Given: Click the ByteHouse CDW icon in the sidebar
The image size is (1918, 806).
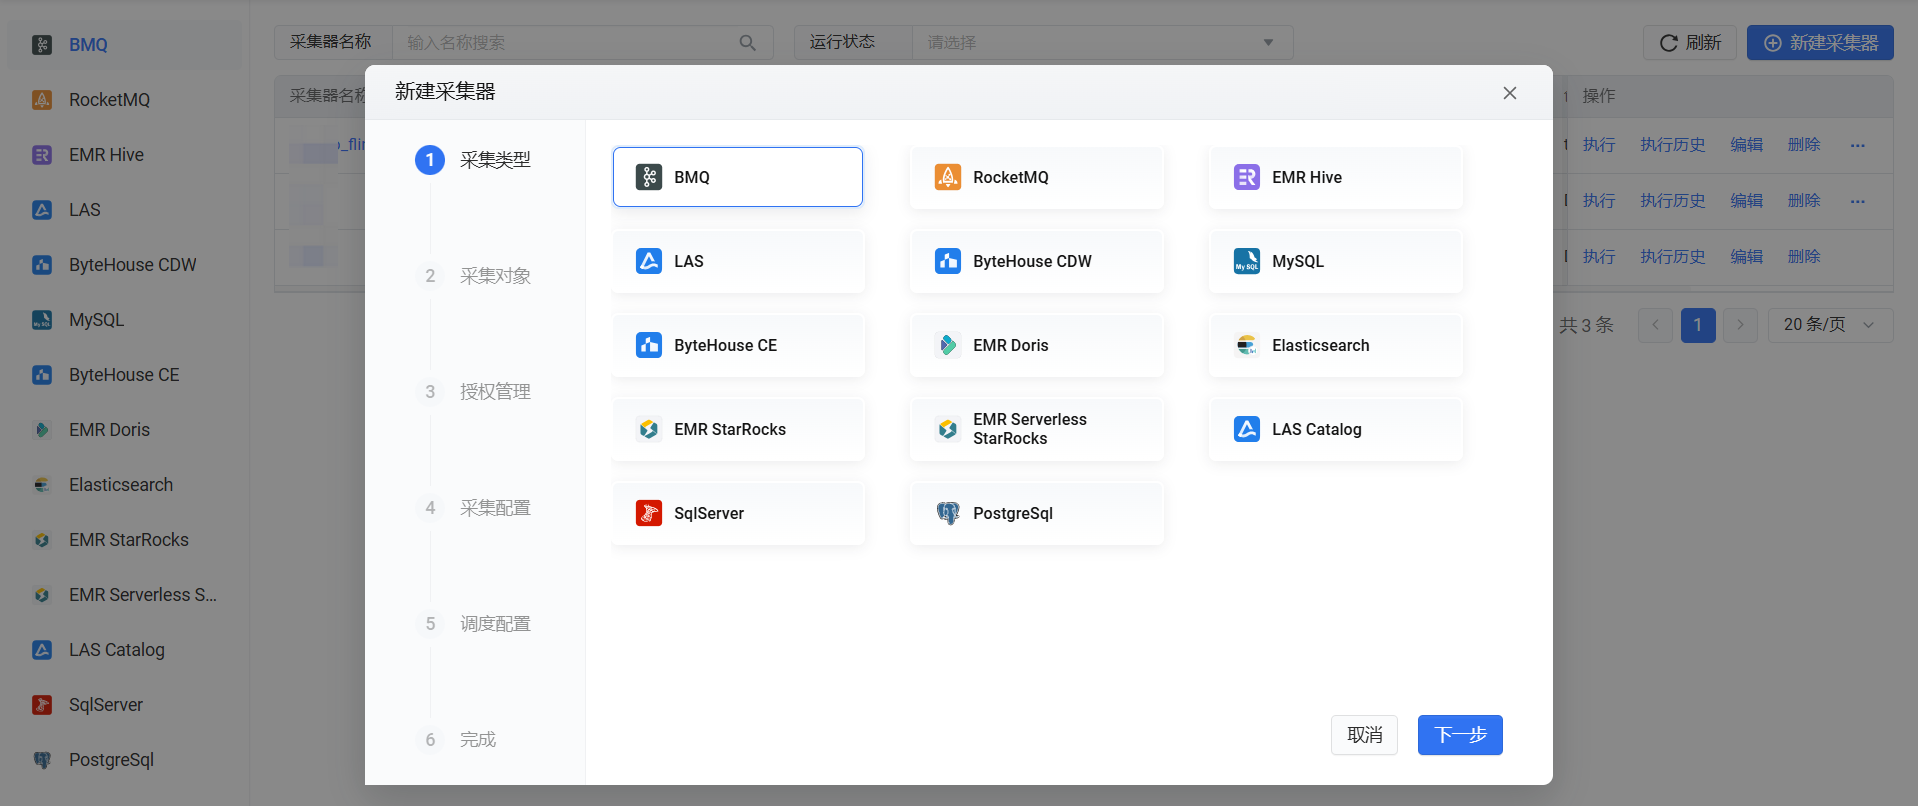Looking at the screenshot, I should point(42,265).
